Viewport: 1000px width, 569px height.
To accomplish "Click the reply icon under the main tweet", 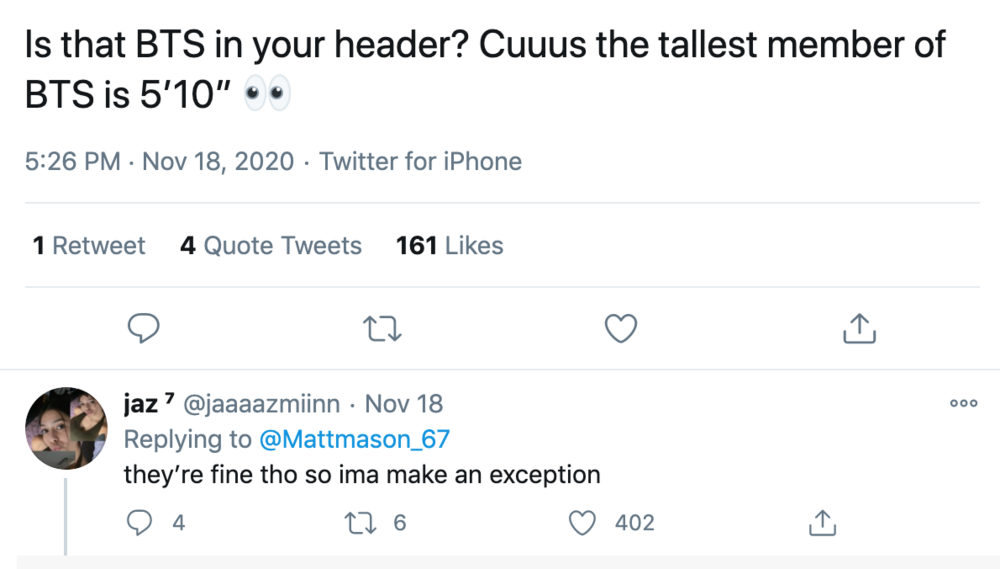I will [143, 329].
